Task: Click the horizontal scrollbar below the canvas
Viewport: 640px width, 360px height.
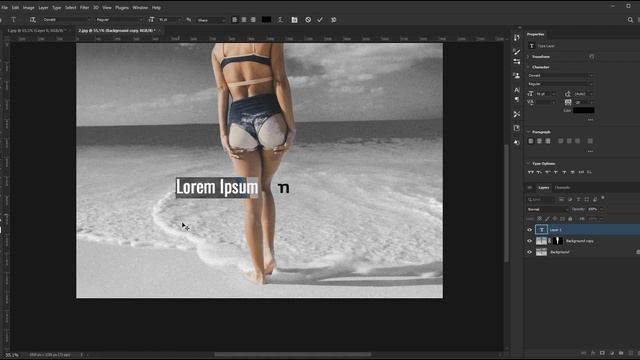Action: coord(293,354)
